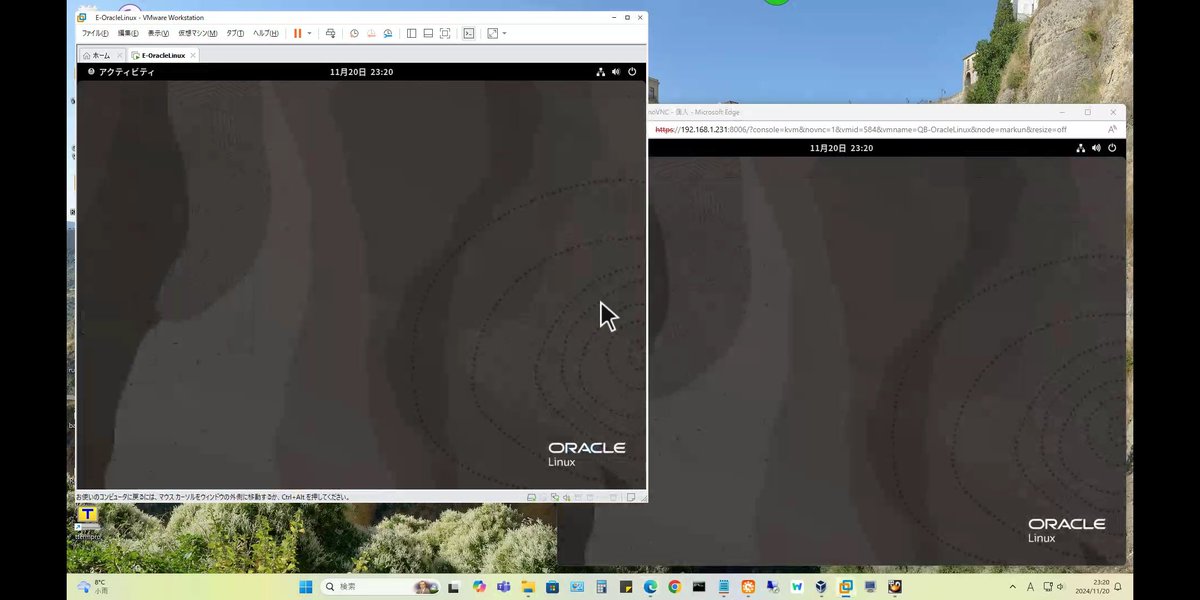Click the message log icon in VMware status bar
The image size is (1200, 600).
(x=631, y=497)
